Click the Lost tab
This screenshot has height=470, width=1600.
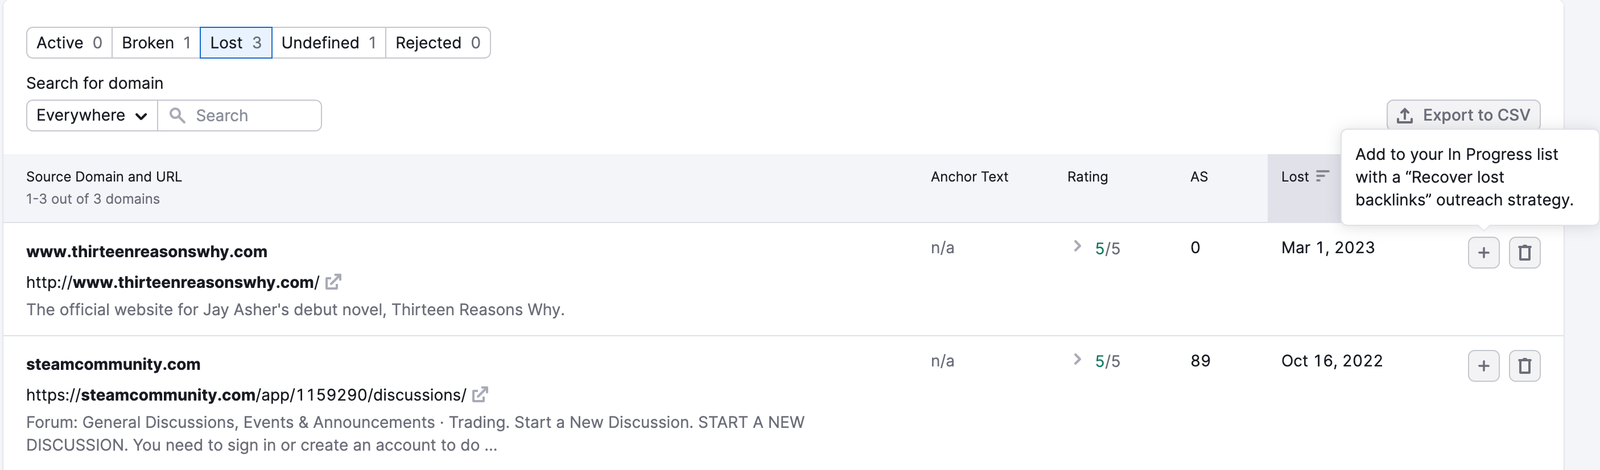236,43
